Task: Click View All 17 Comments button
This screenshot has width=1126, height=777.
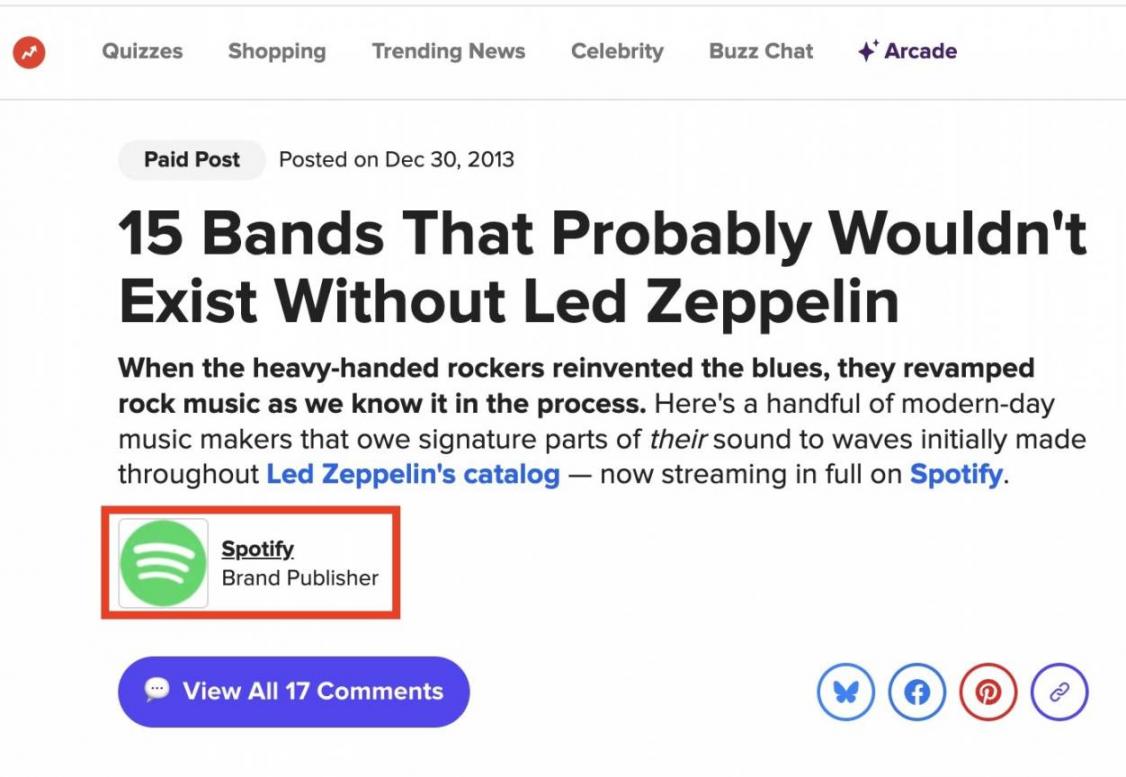Action: click(294, 691)
